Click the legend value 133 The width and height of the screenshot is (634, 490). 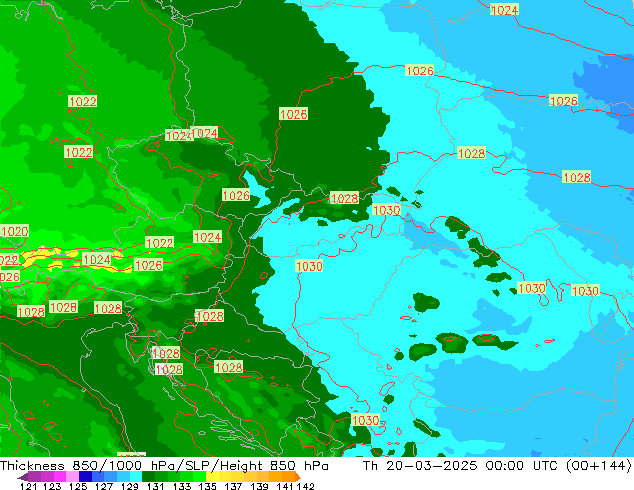point(180,486)
